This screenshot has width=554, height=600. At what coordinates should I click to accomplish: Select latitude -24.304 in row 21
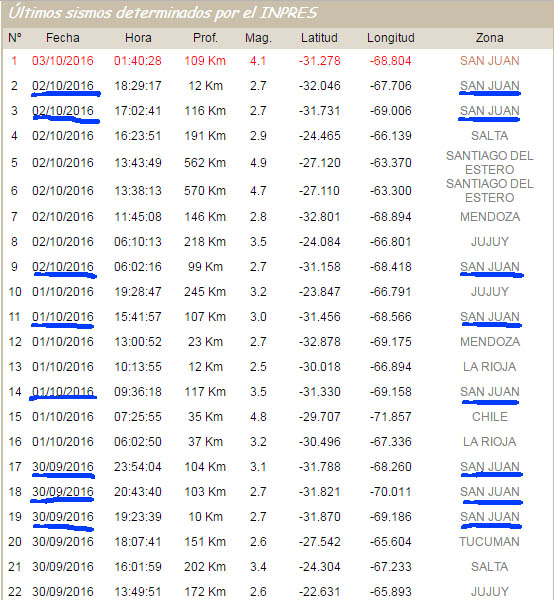pyautogui.click(x=319, y=567)
